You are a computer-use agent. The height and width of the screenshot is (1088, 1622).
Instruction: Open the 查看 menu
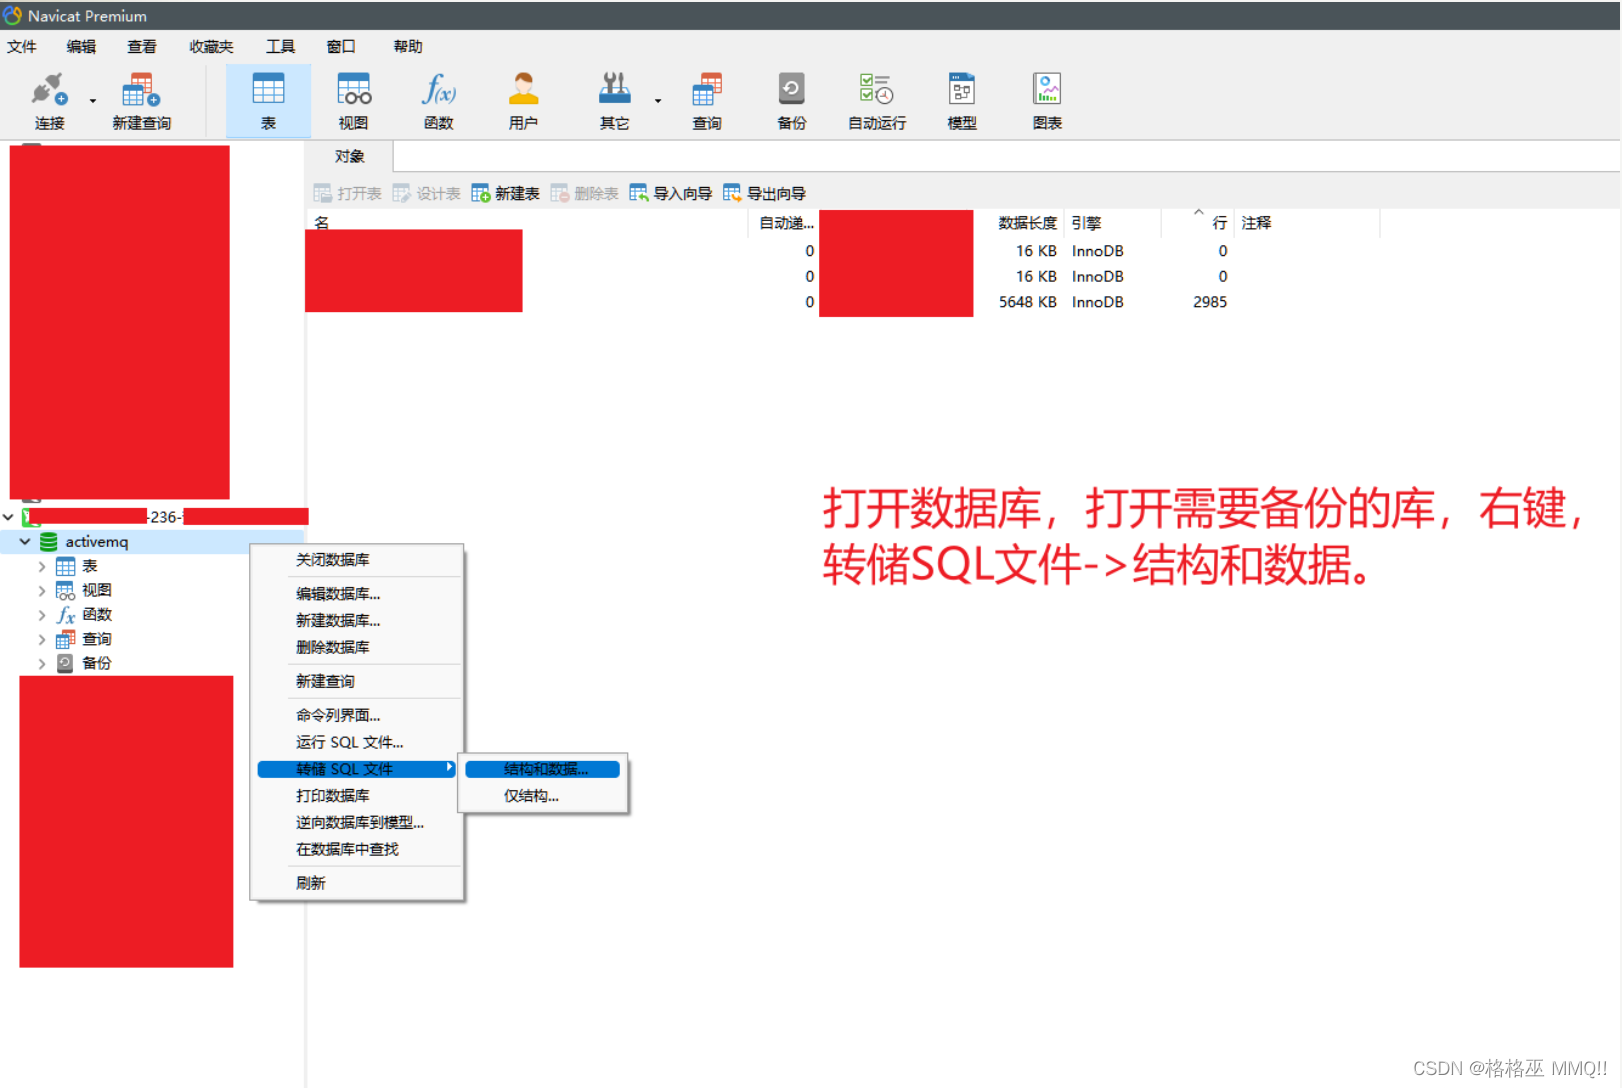coord(142,46)
